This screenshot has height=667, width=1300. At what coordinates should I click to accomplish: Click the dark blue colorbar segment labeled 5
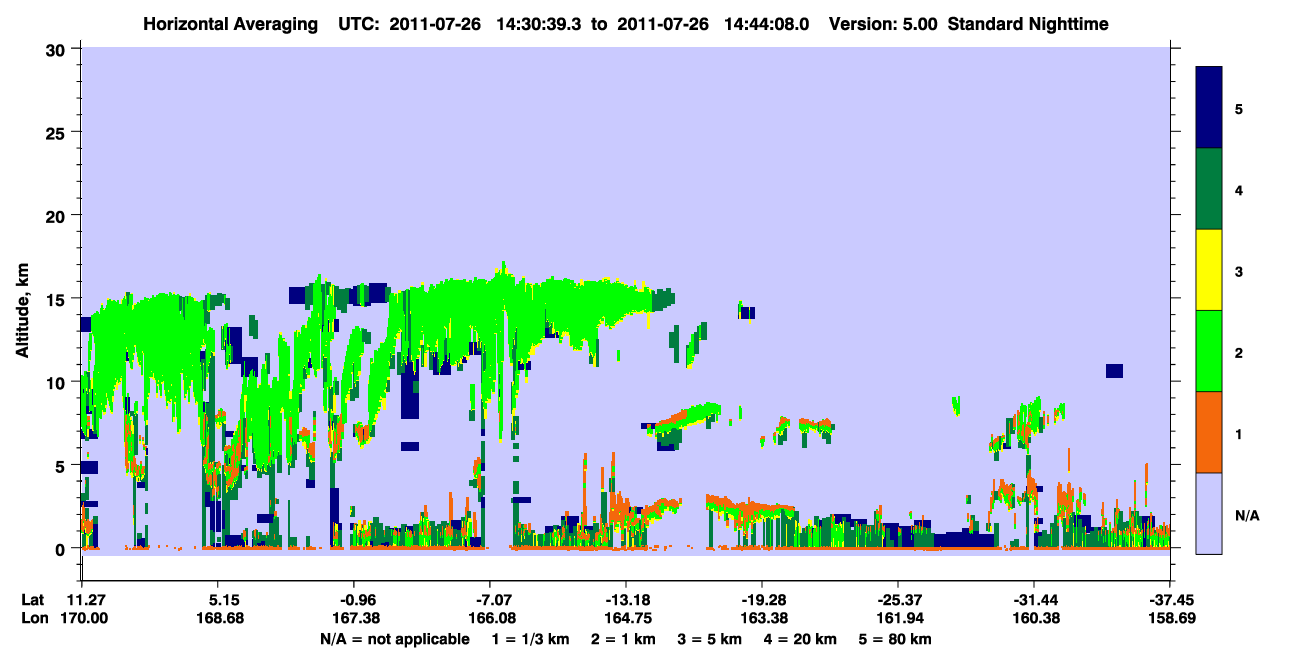(1210, 108)
